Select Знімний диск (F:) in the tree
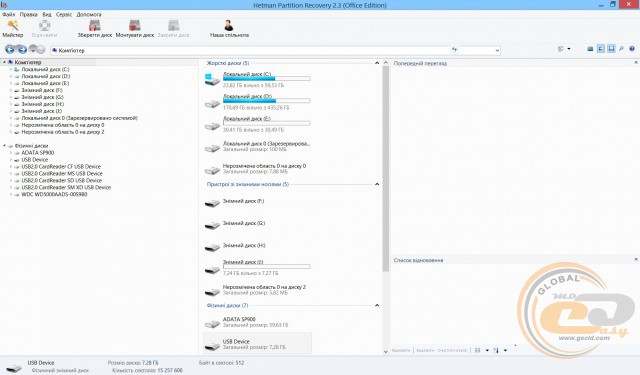Image resolution: width=640 pixels, height=375 pixels. click(x=42, y=90)
